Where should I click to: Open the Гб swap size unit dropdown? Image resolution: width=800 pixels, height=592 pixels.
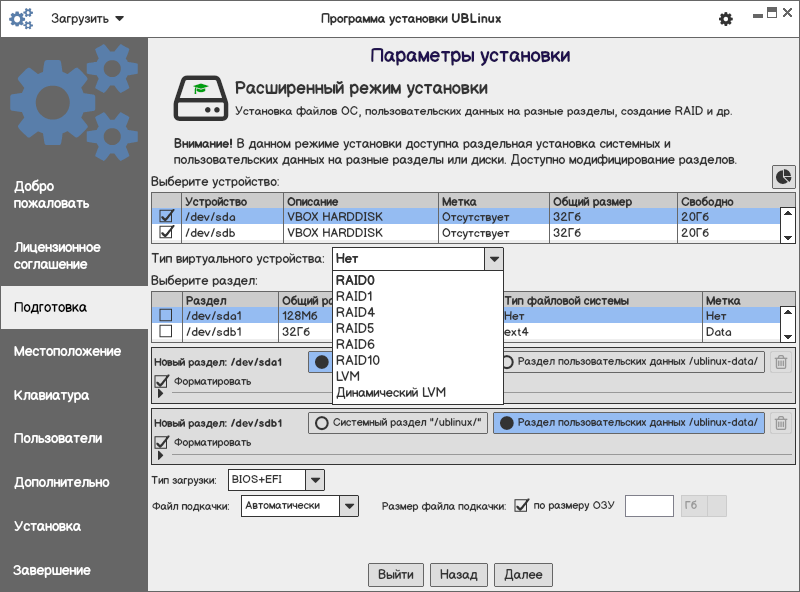tap(704, 506)
